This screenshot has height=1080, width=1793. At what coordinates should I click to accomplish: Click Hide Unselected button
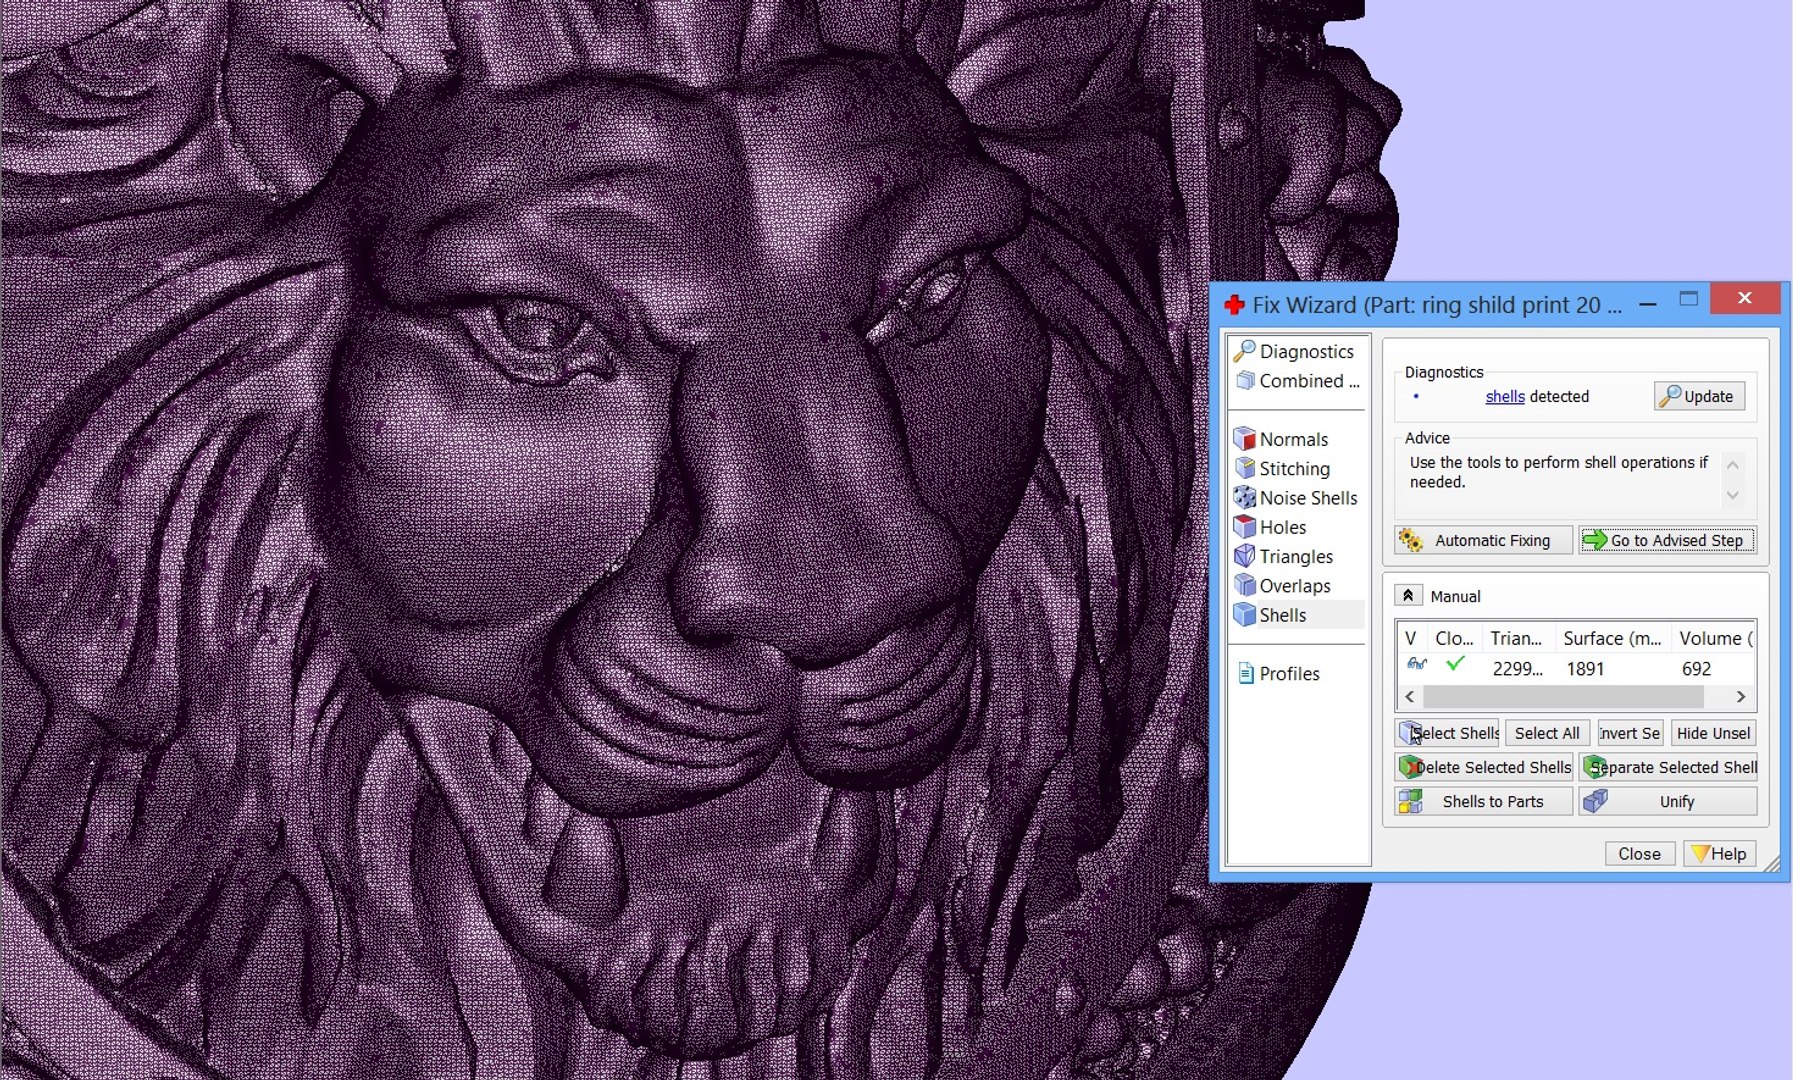pyautogui.click(x=1713, y=733)
